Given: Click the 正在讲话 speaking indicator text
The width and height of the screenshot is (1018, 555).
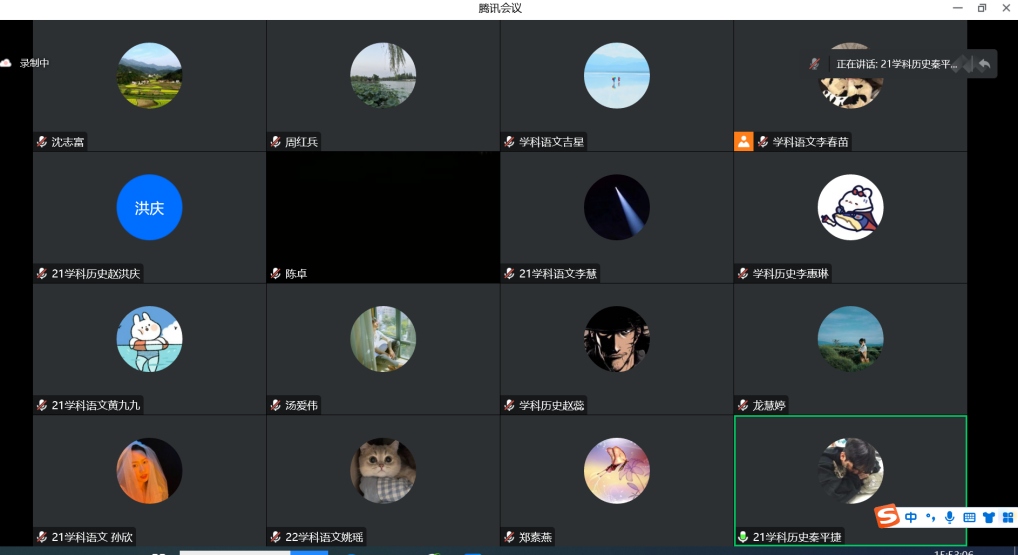Looking at the screenshot, I should coord(896,64).
